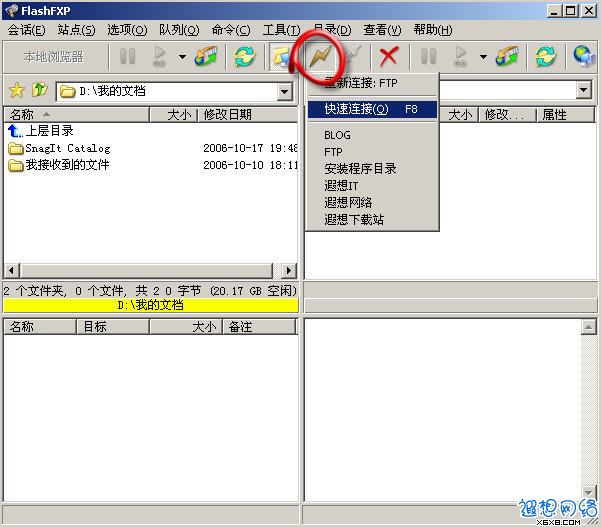Click the switch to local browser folder icon
The image size is (601, 527).
click(x=281, y=57)
